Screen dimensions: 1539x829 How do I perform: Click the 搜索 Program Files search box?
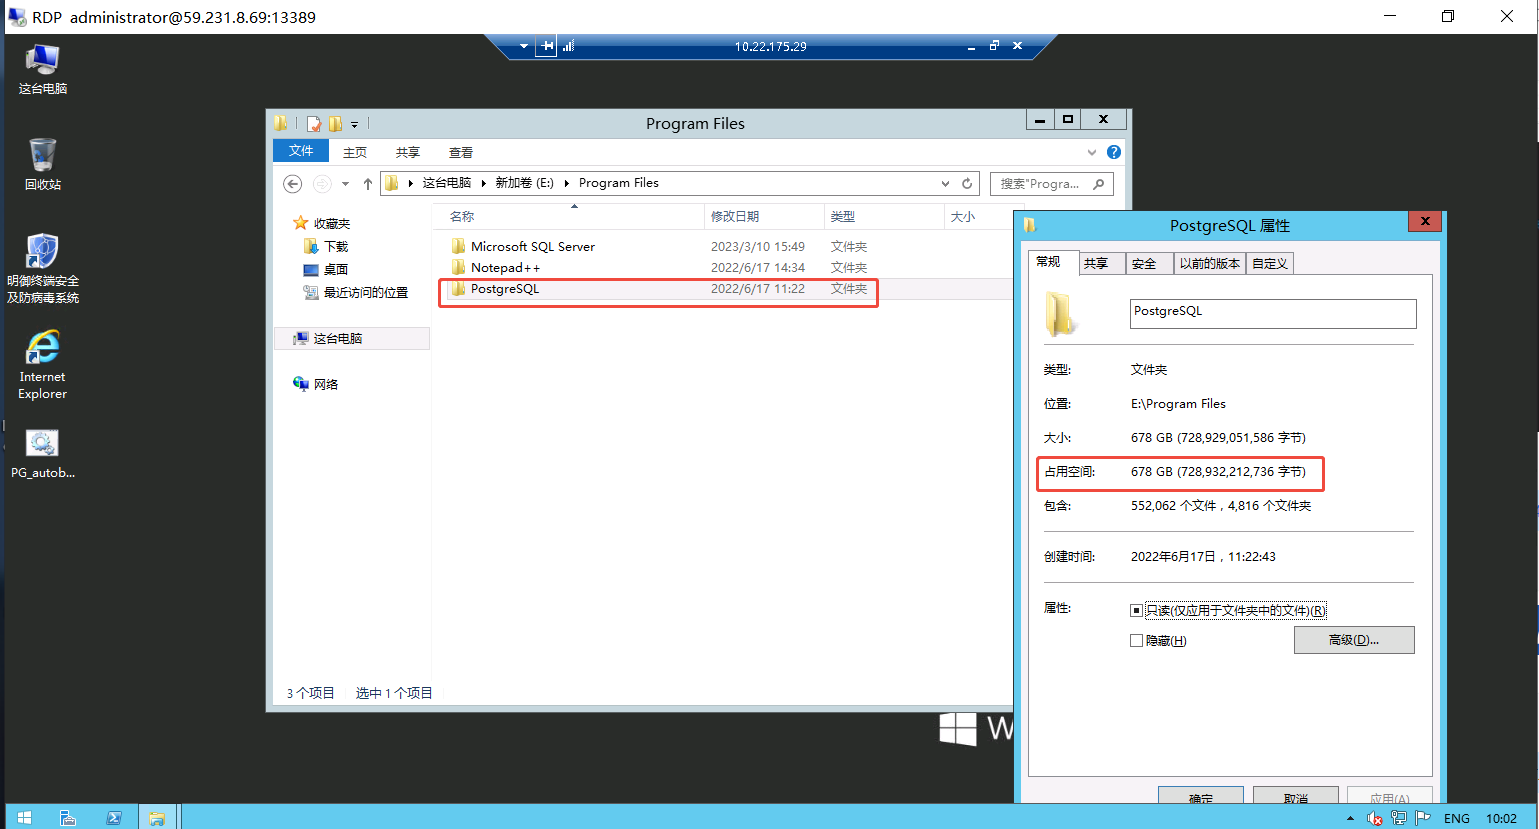[x=1052, y=184]
